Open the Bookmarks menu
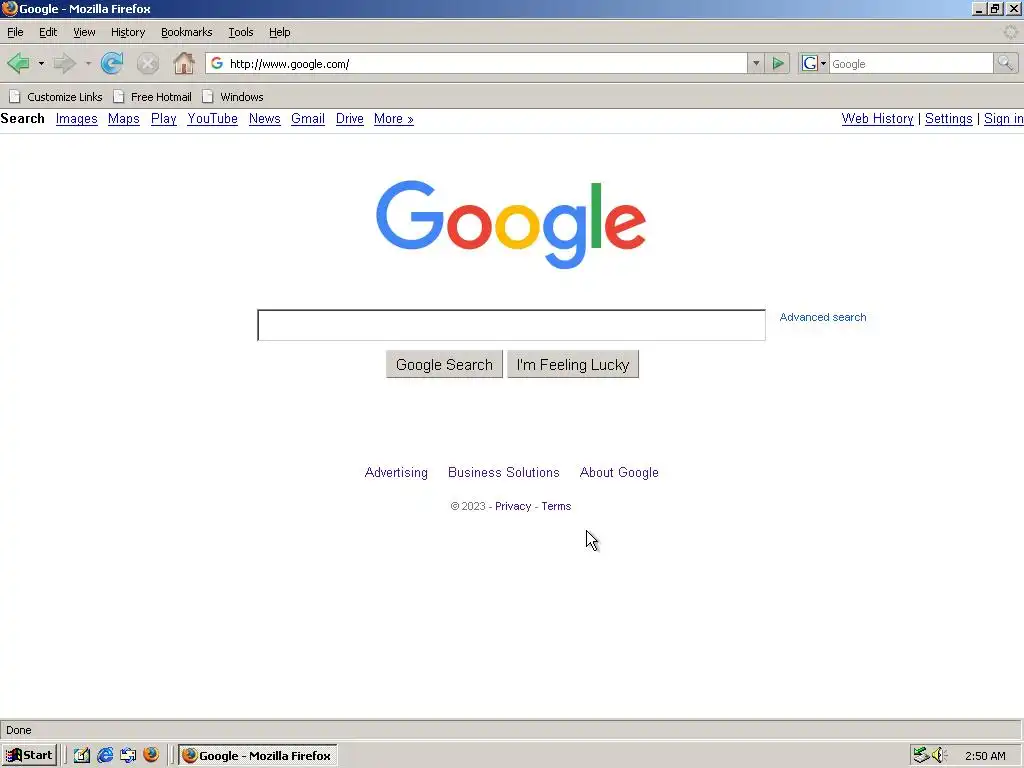Viewport: 1024px width, 768px height. pos(187,32)
